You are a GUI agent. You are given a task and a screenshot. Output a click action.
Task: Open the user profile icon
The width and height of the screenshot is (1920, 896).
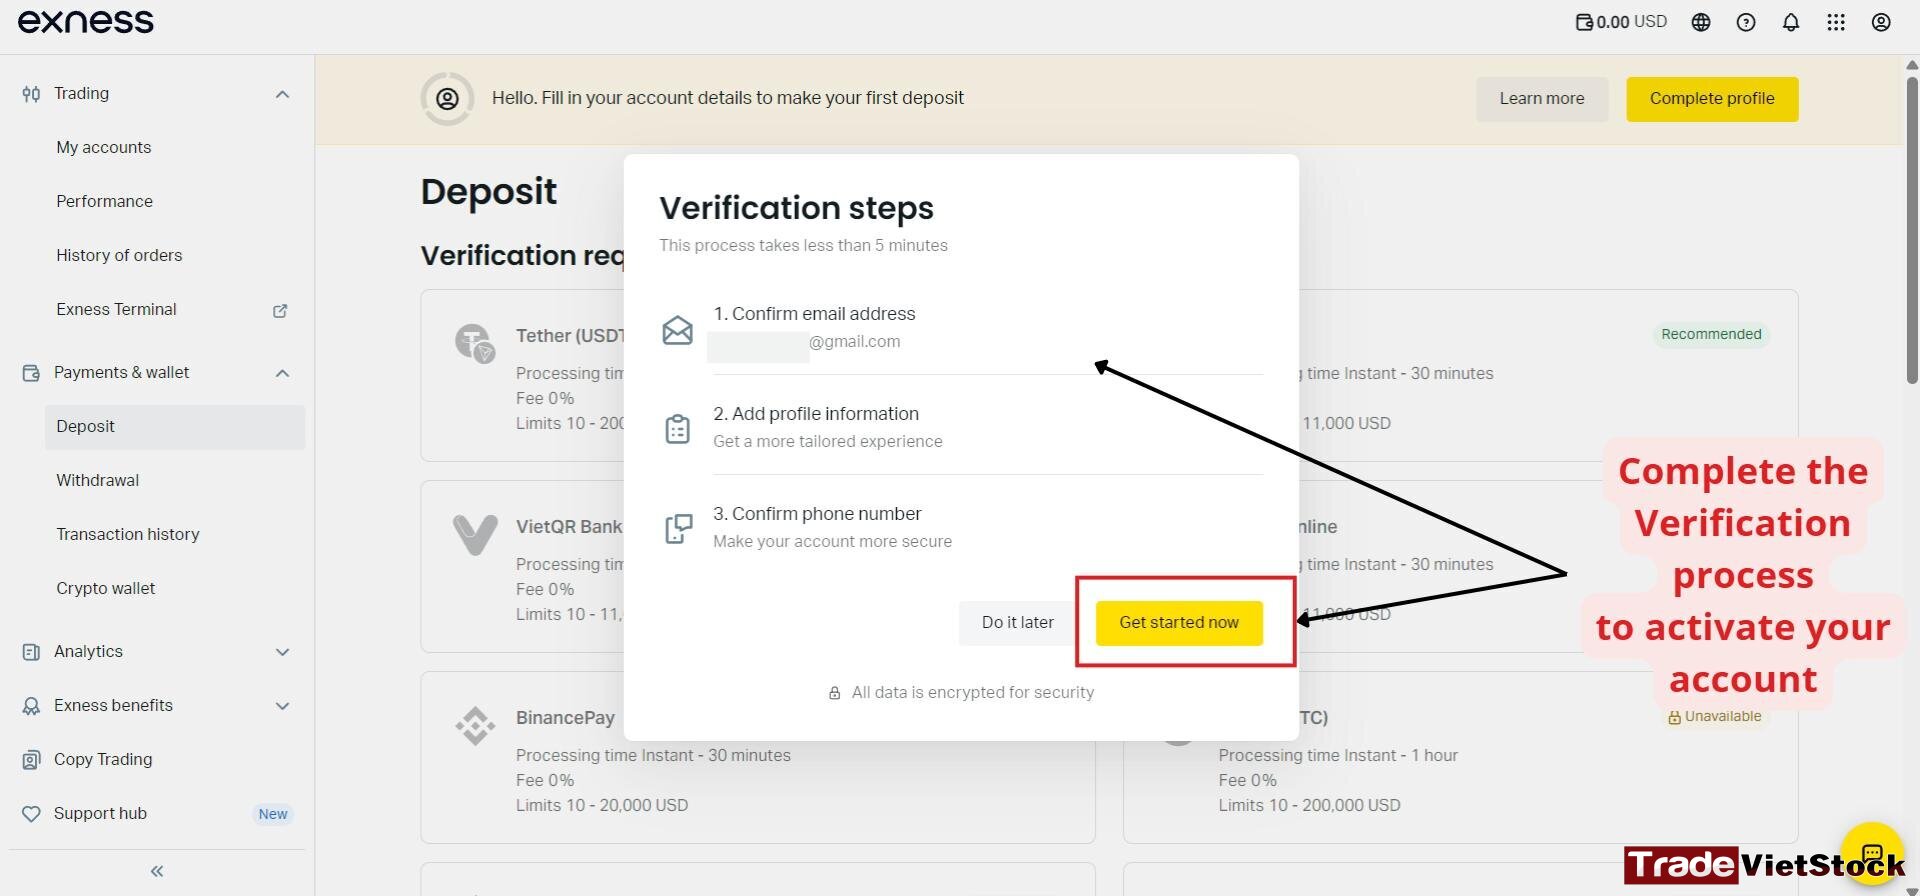pyautogui.click(x=1881, y=22)
